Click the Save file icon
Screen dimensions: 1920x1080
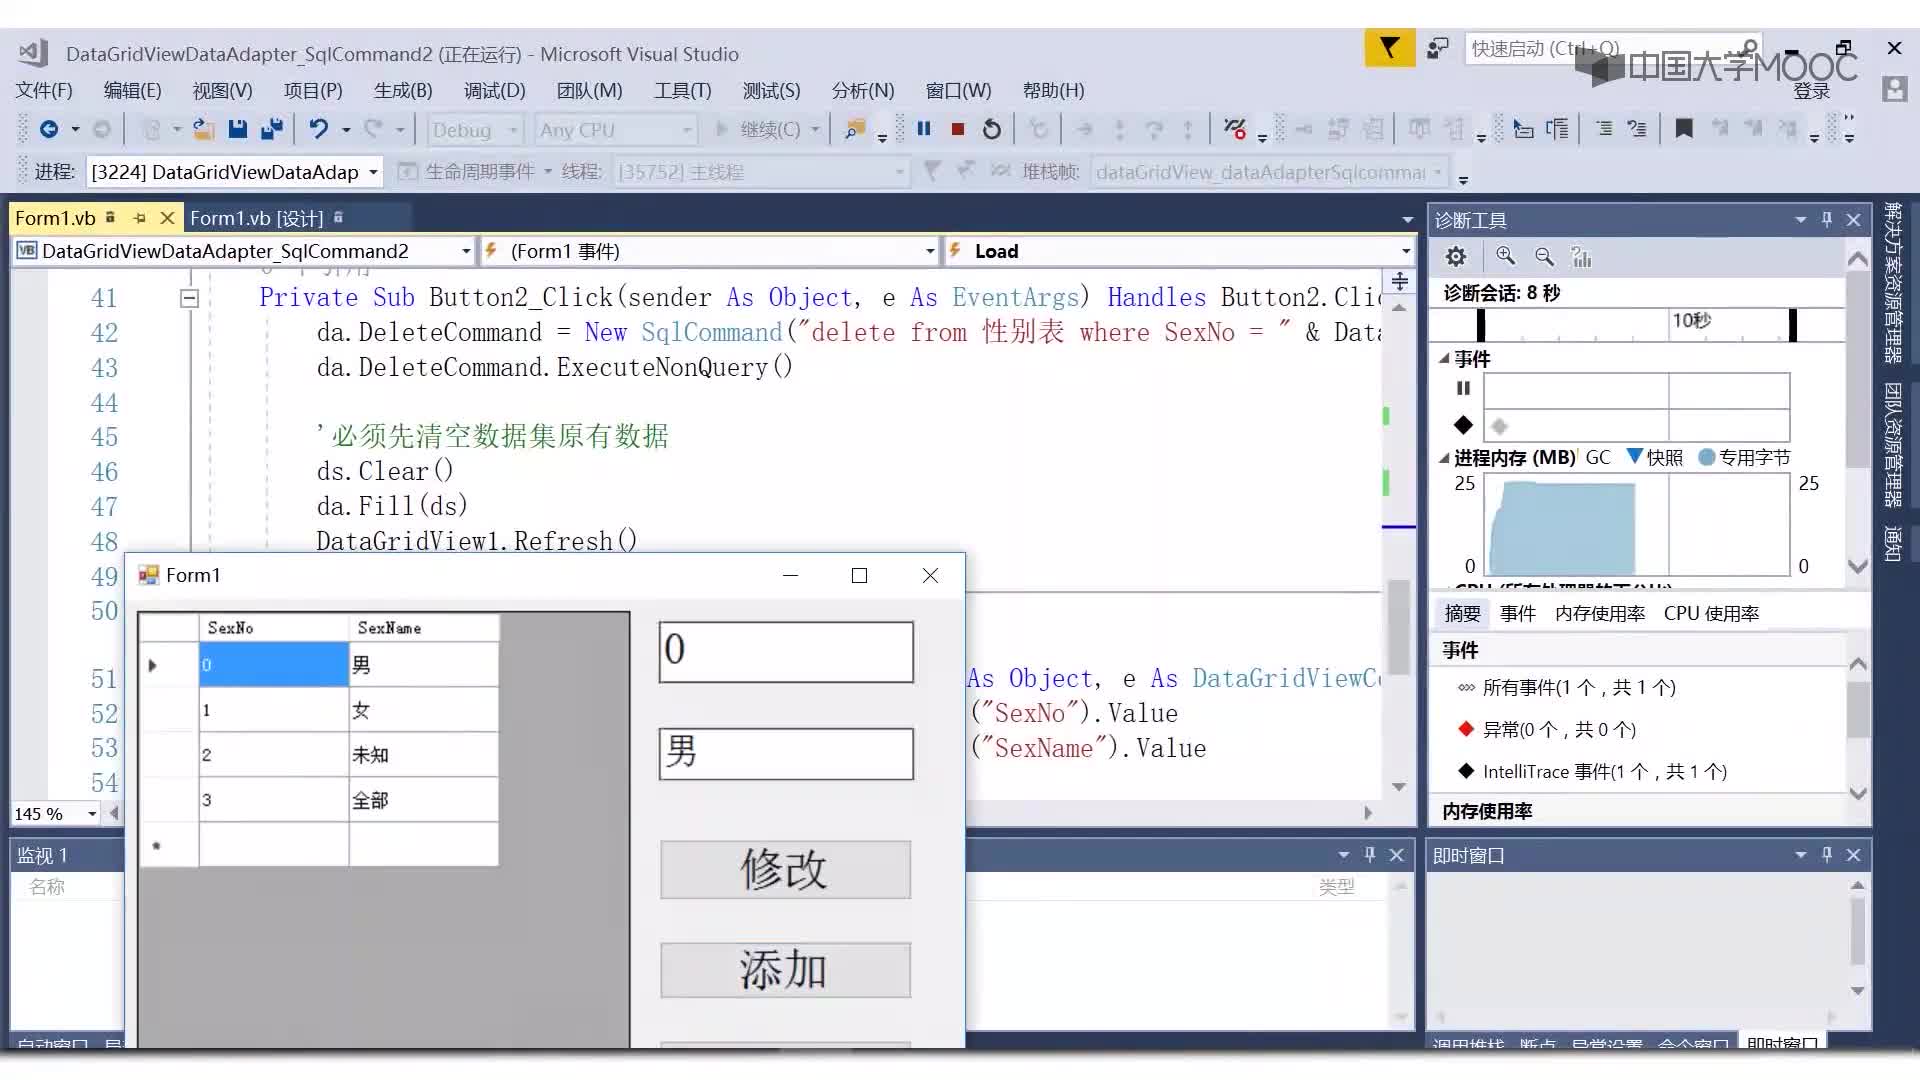(237, 129)
